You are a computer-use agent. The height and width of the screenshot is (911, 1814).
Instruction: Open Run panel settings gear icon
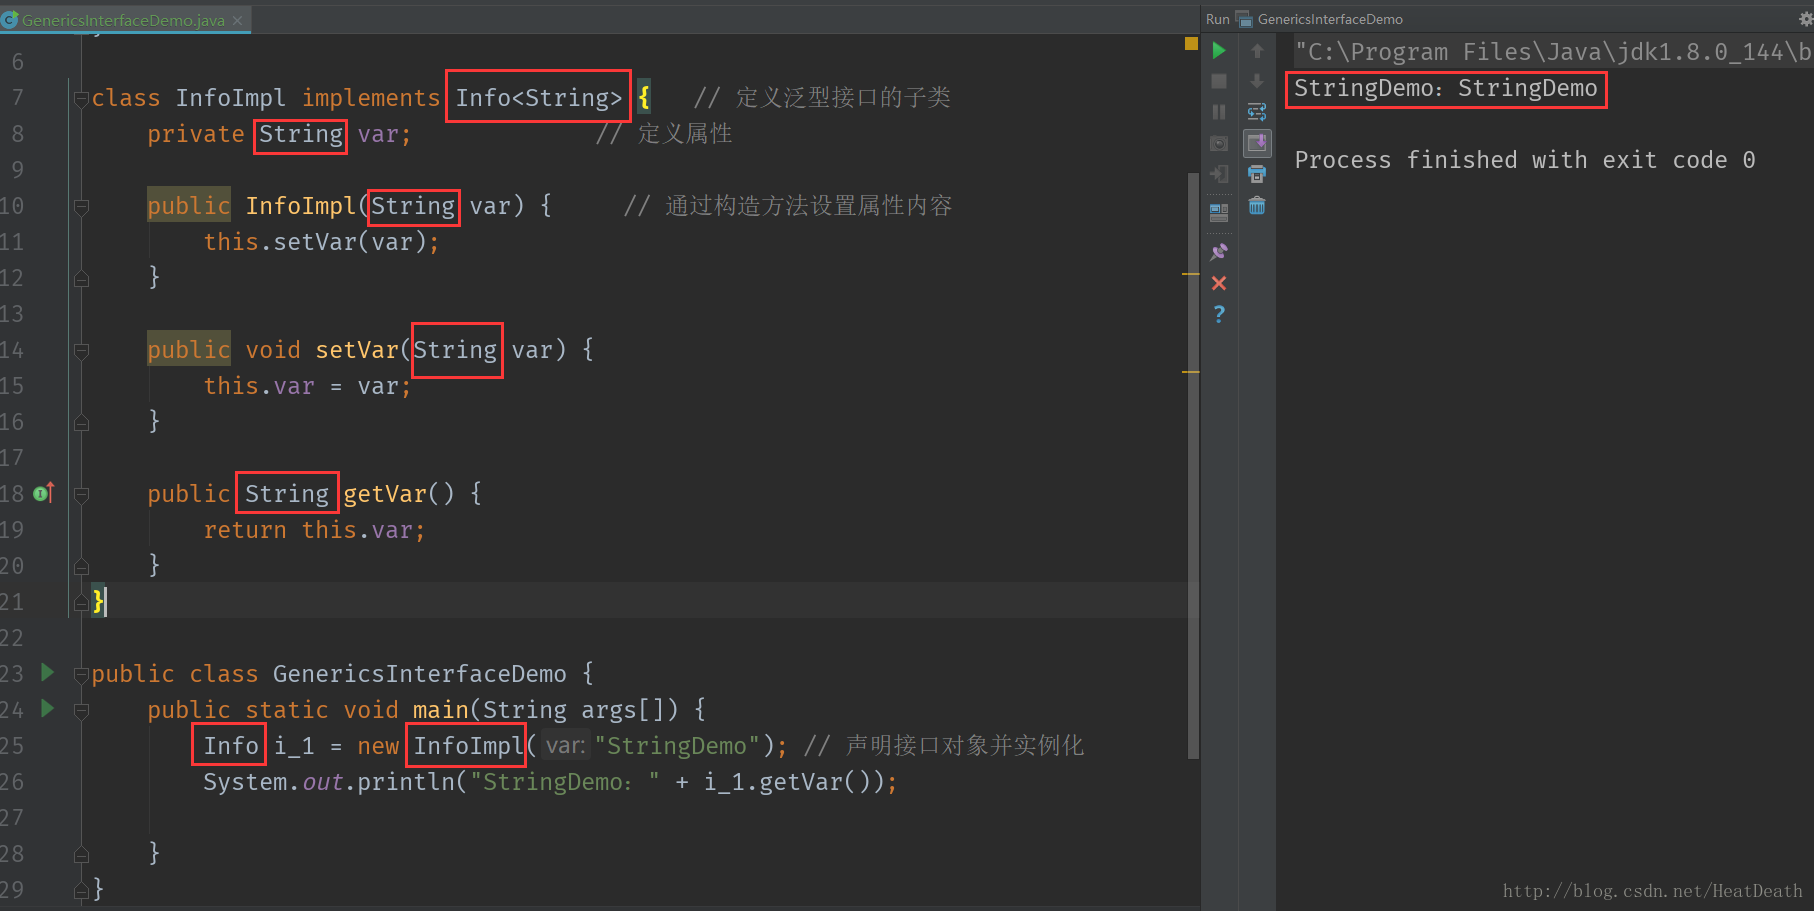click(1805, 19)
